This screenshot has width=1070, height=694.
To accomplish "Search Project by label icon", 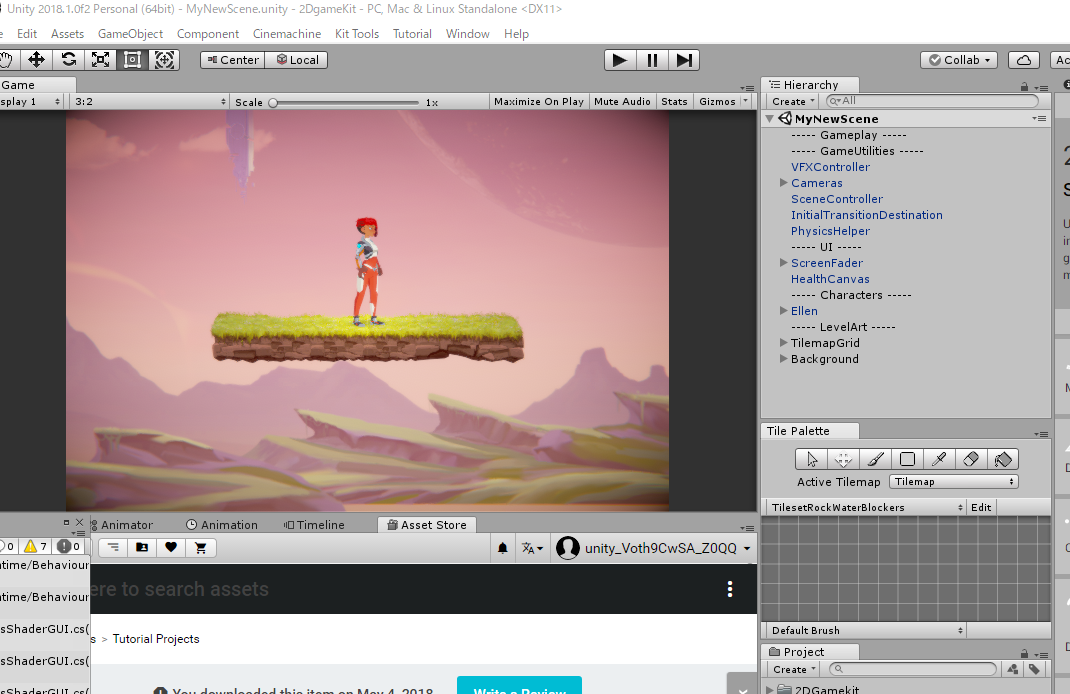I will [x=1035, y=669].
